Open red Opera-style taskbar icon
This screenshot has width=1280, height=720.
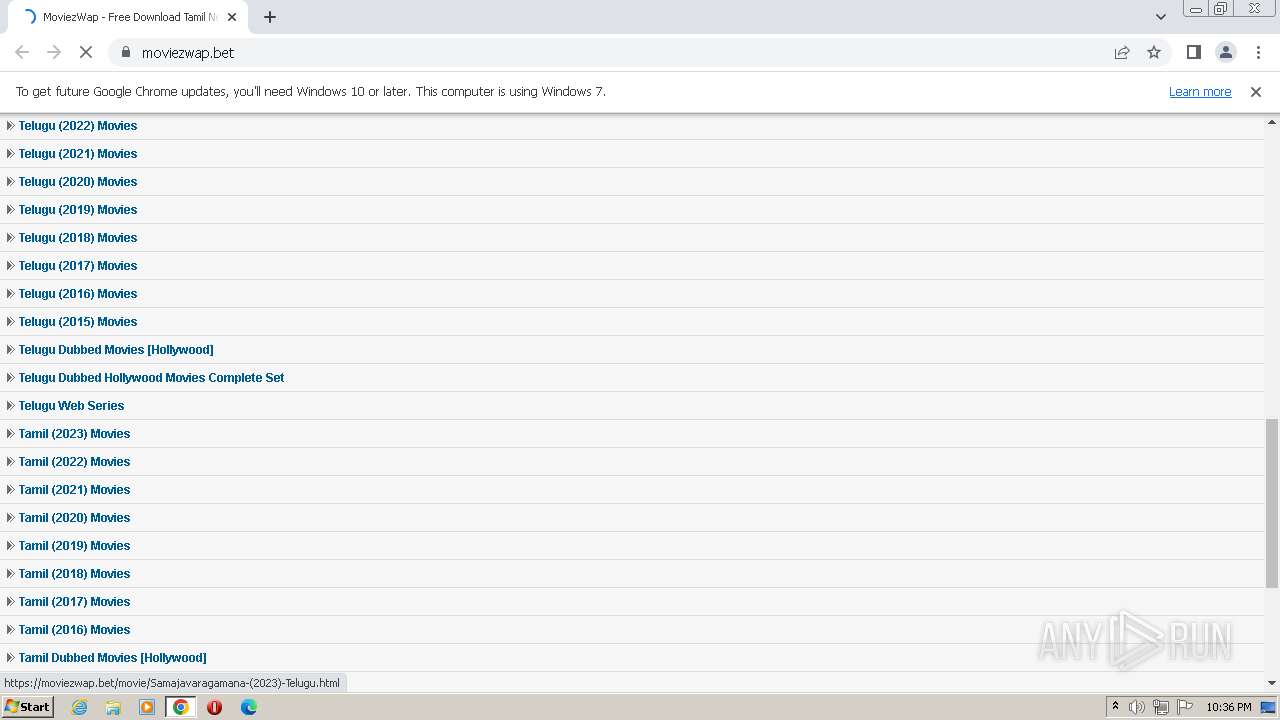coord(214,707)
